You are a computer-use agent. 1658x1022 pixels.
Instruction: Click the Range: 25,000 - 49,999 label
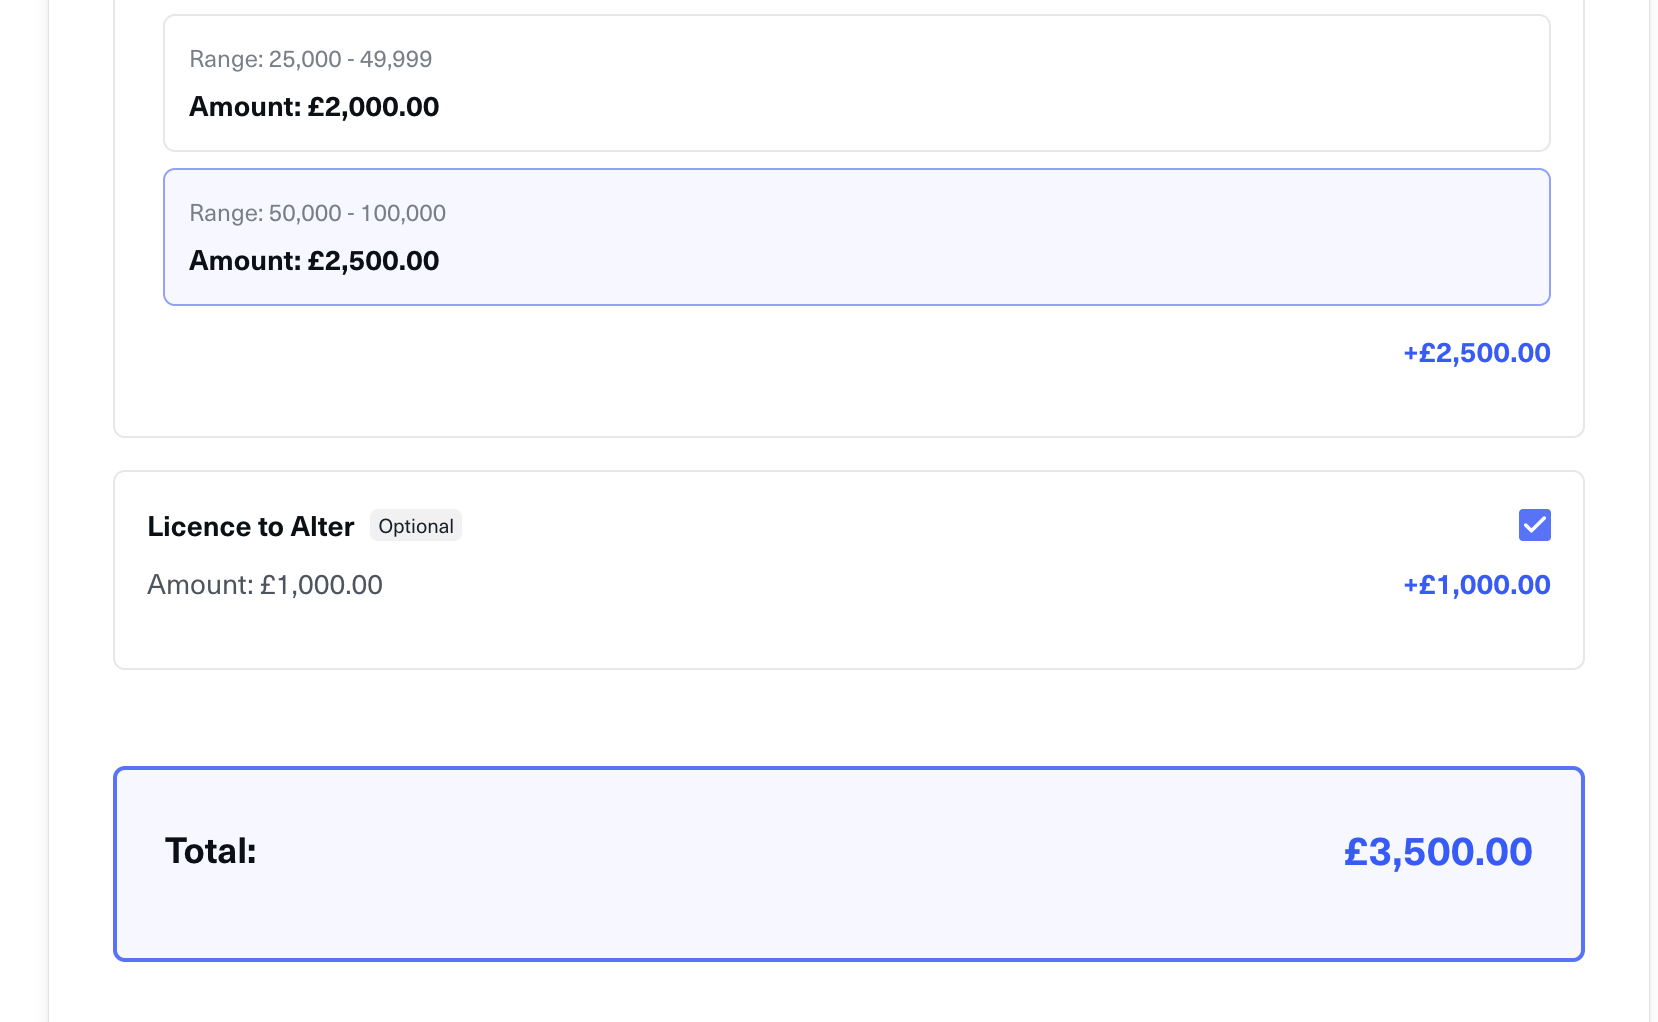pyautogui.click(x=310, y=59)
